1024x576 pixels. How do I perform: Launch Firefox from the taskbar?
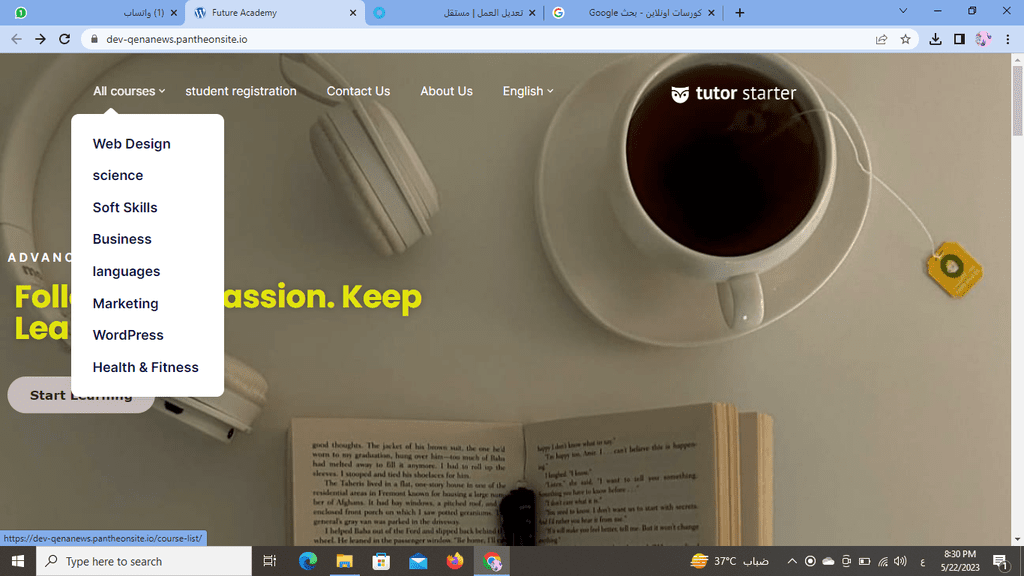455,561
